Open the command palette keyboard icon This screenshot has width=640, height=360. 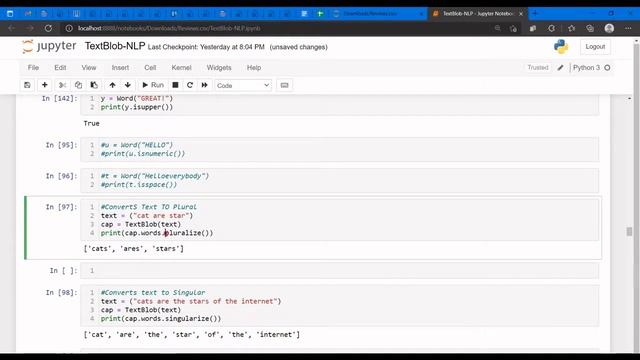284,85
